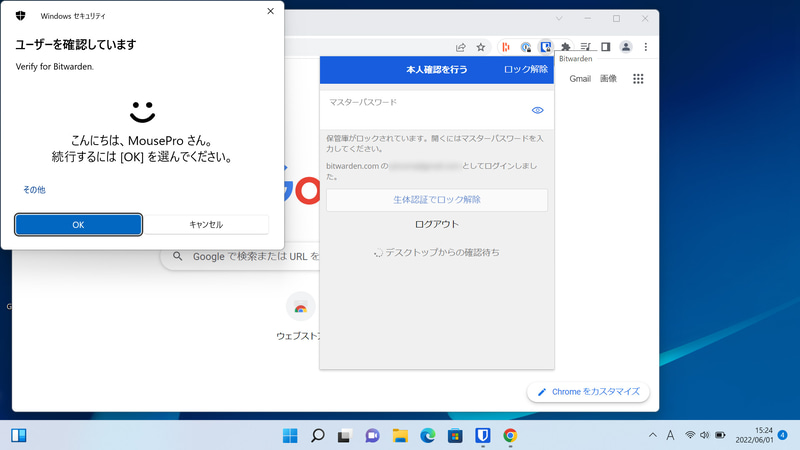The height and width of the screenshot is (450, 800).
Task: Open clock showing 15:24
Action: [754, 435]
